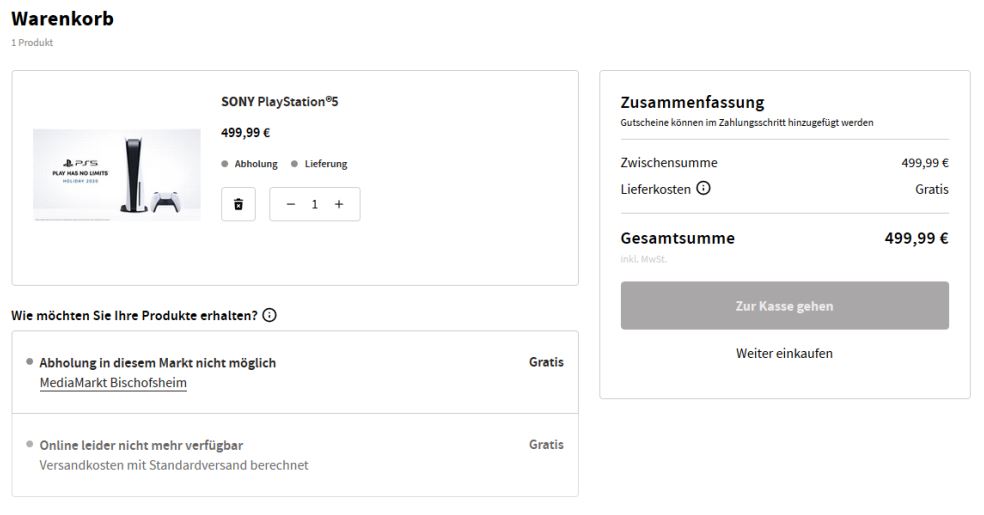This screenshot has width=984, height=515.
Task: Remove PlayStation 5 using the trash icon
Action: point(238,204)
